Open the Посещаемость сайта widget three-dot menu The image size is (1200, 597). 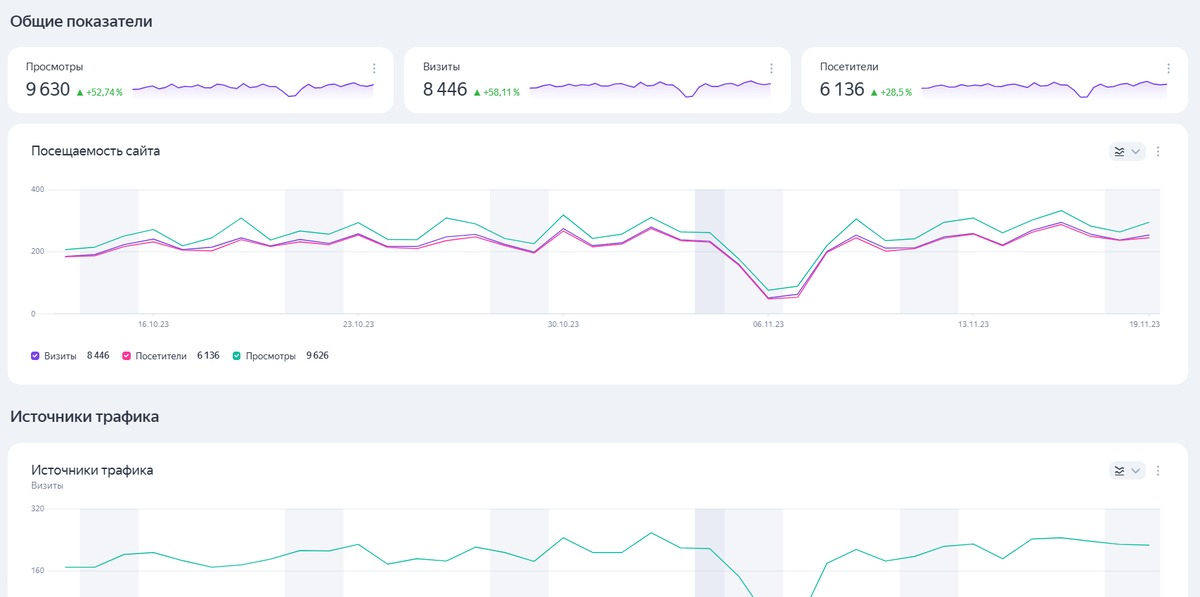(x=1158, y=152)
